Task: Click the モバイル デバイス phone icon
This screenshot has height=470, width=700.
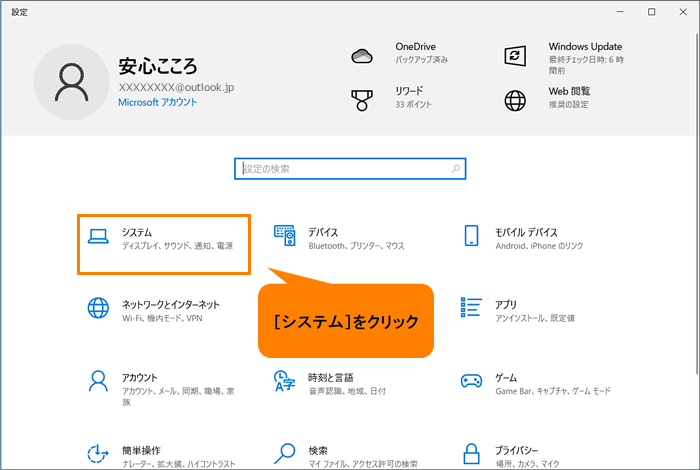Action: pos(471,236)
